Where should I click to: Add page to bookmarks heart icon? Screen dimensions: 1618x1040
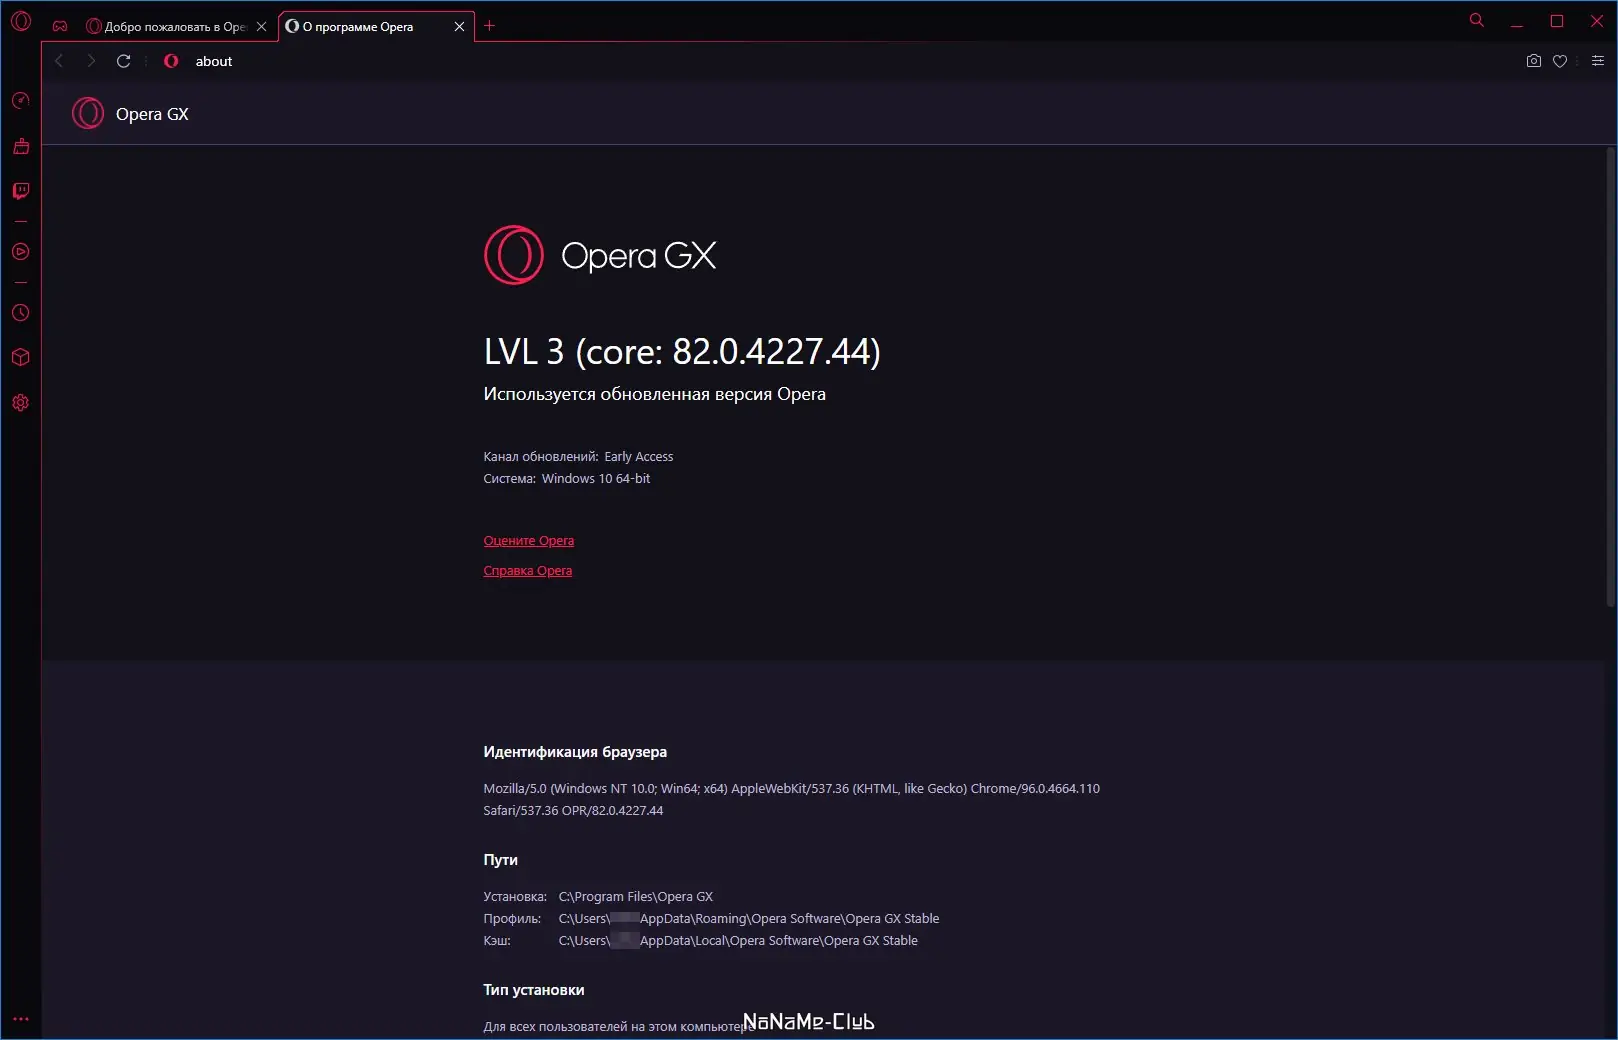1559,61
